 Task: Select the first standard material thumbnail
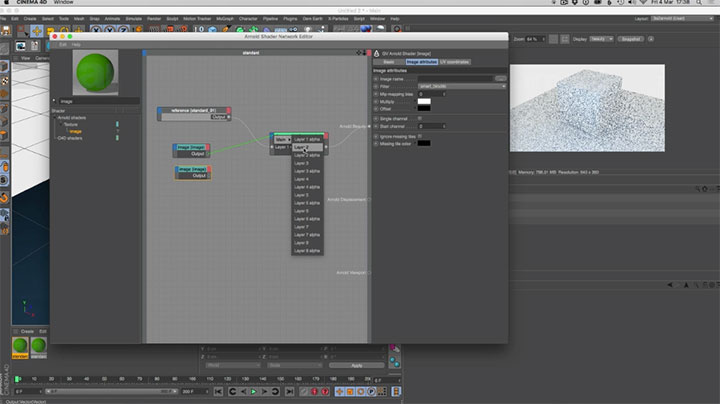point(20,348)
